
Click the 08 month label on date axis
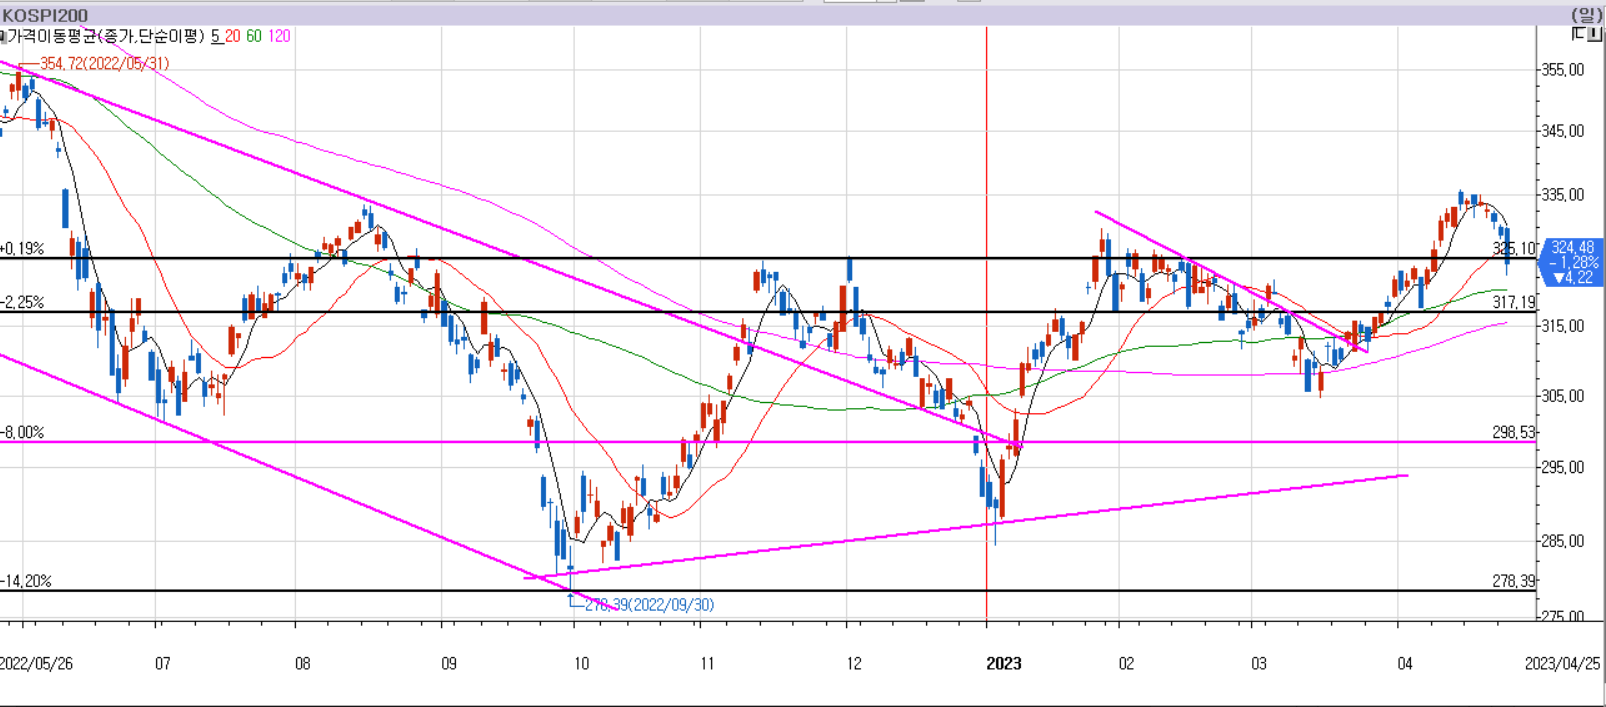point(302,663)
